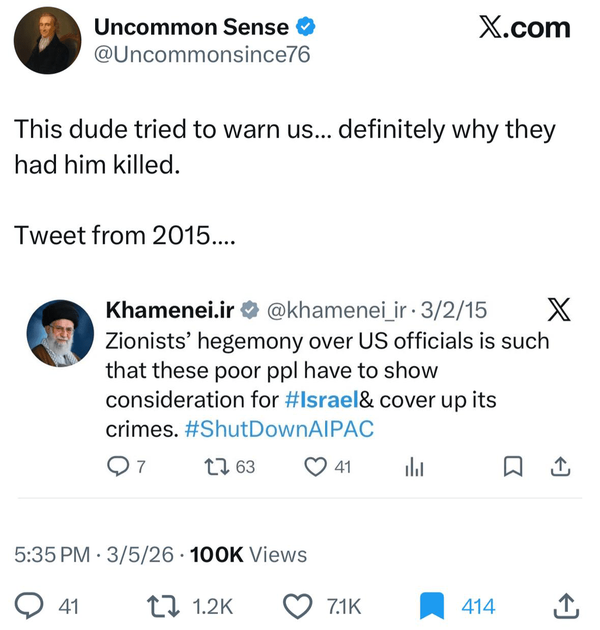Like the quoted tweet with 41 likes
600x630 pixels.
(315, 466)
